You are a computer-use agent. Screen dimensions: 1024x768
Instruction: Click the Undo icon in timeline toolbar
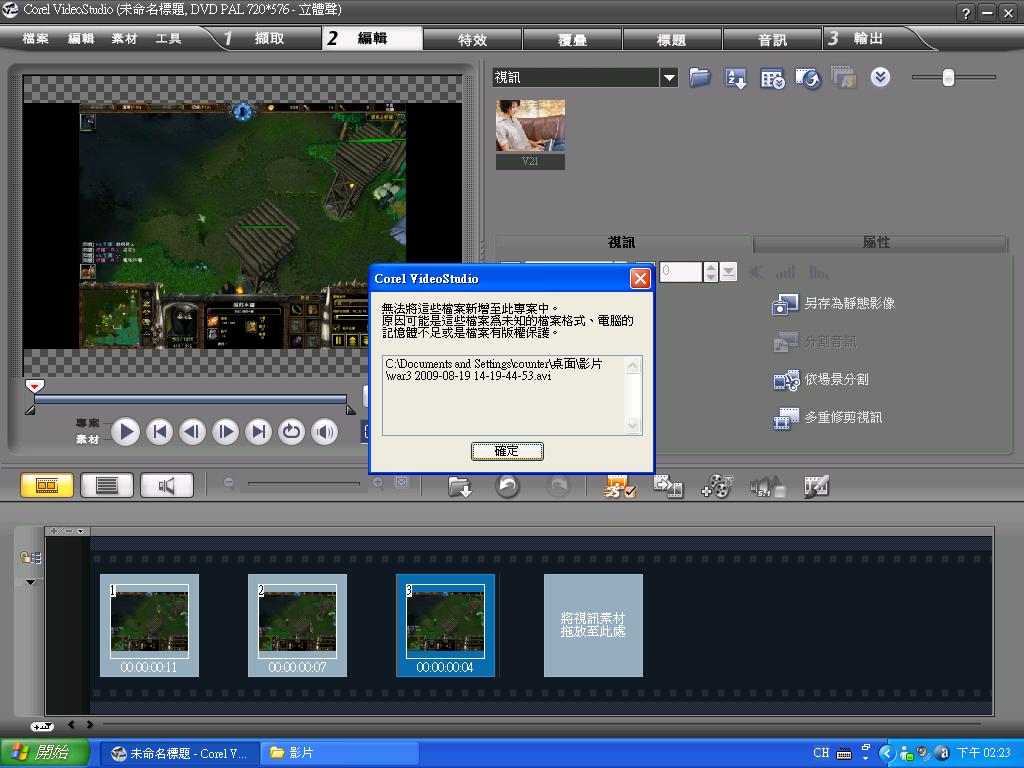[508, 486]
